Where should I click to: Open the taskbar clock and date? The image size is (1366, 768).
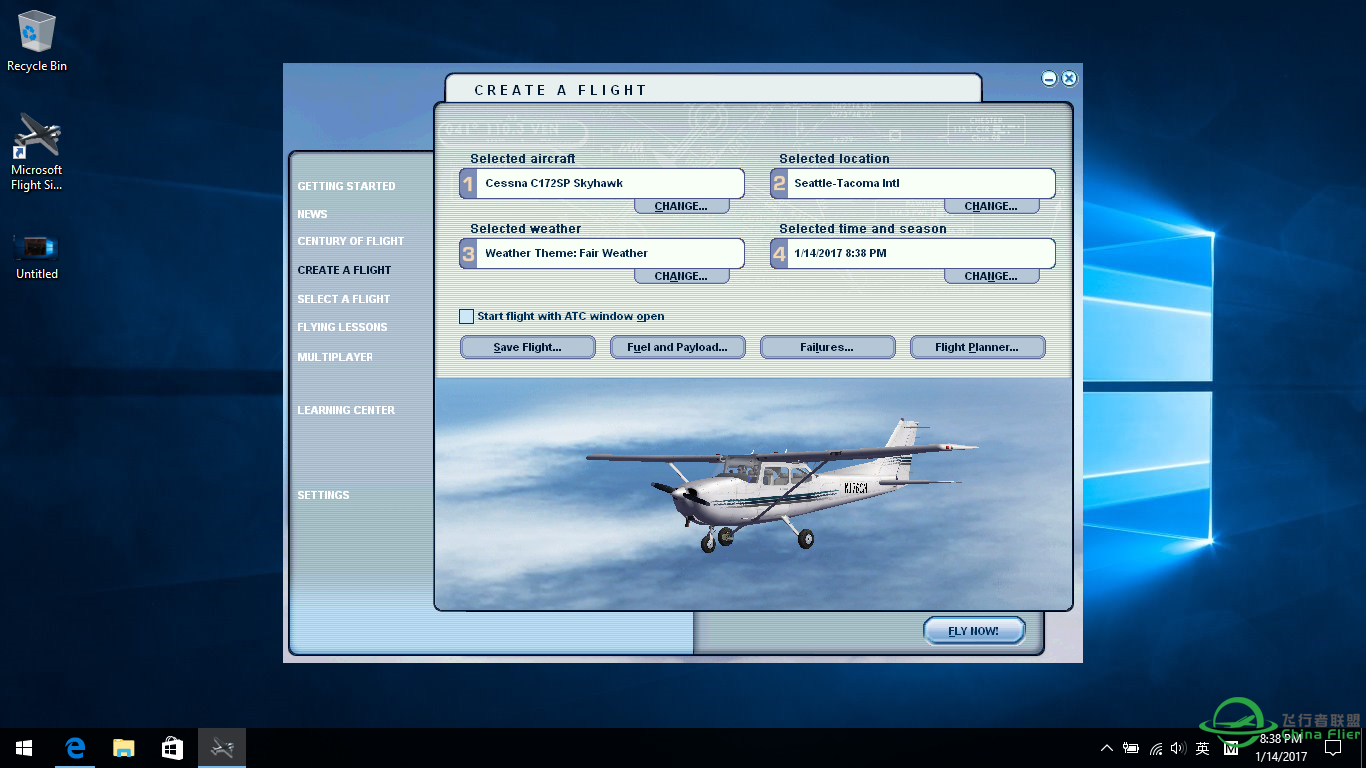point(1281,748)
